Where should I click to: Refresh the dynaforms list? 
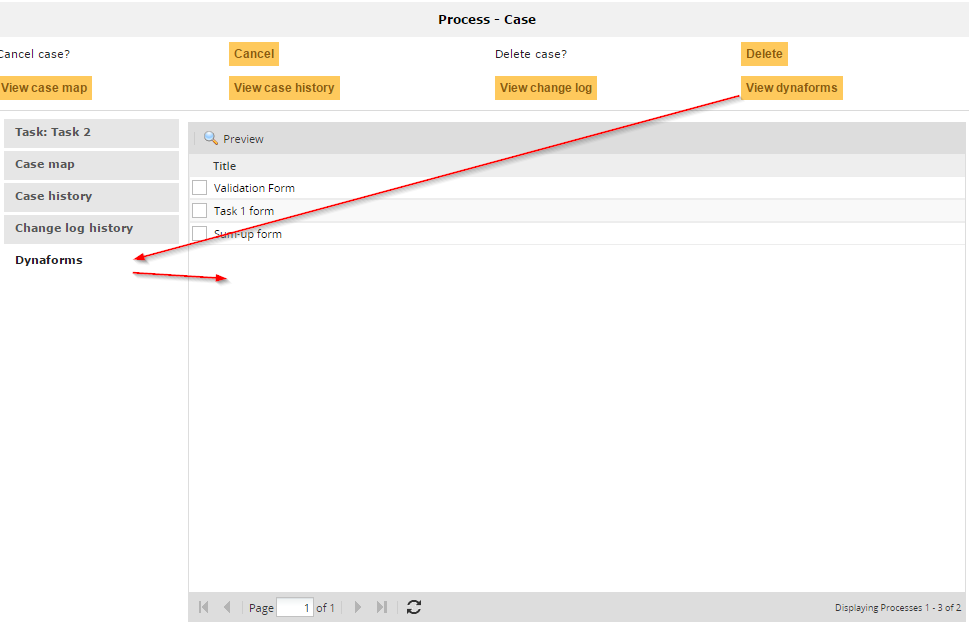pyautogui.click(x=414, y=607)
